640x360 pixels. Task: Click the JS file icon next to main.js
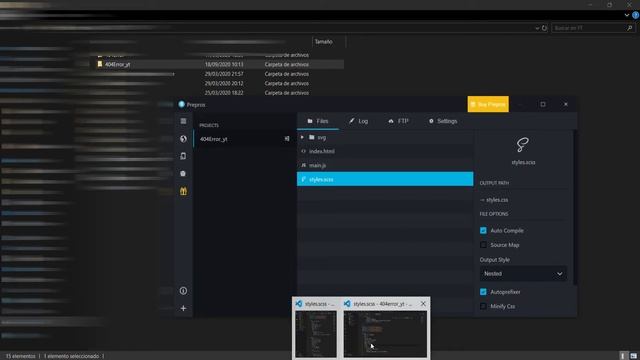pyautogui.click(x=303, y=165)
